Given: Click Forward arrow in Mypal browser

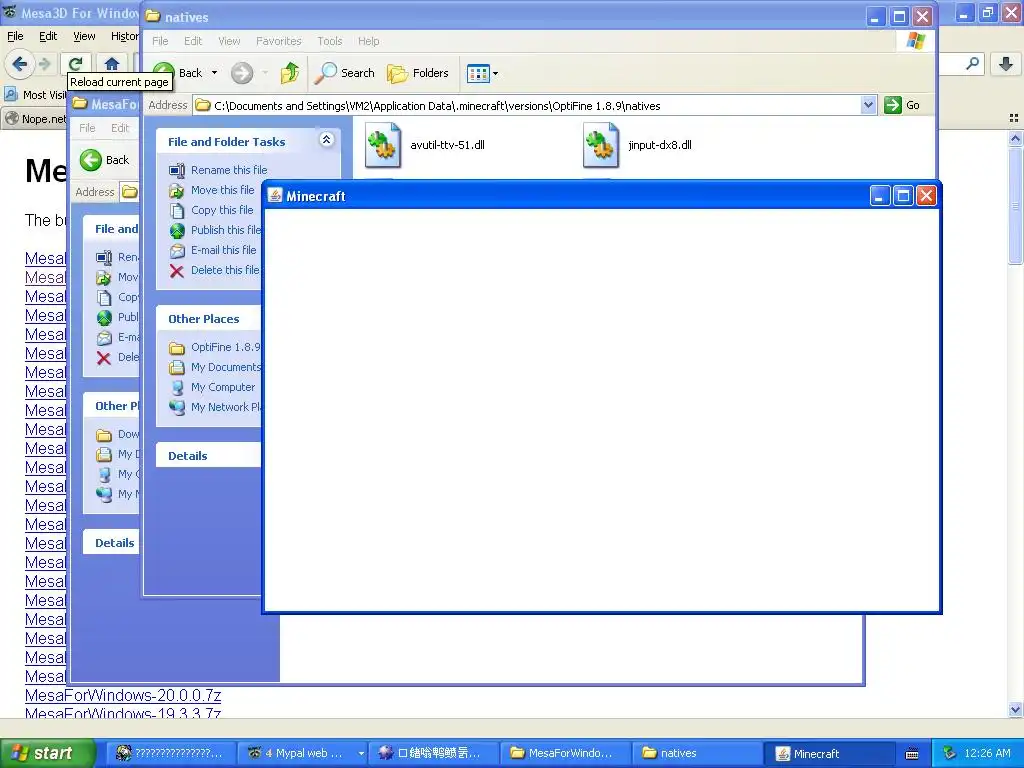Looking at the screenshot, I should [x=45, y=64].
